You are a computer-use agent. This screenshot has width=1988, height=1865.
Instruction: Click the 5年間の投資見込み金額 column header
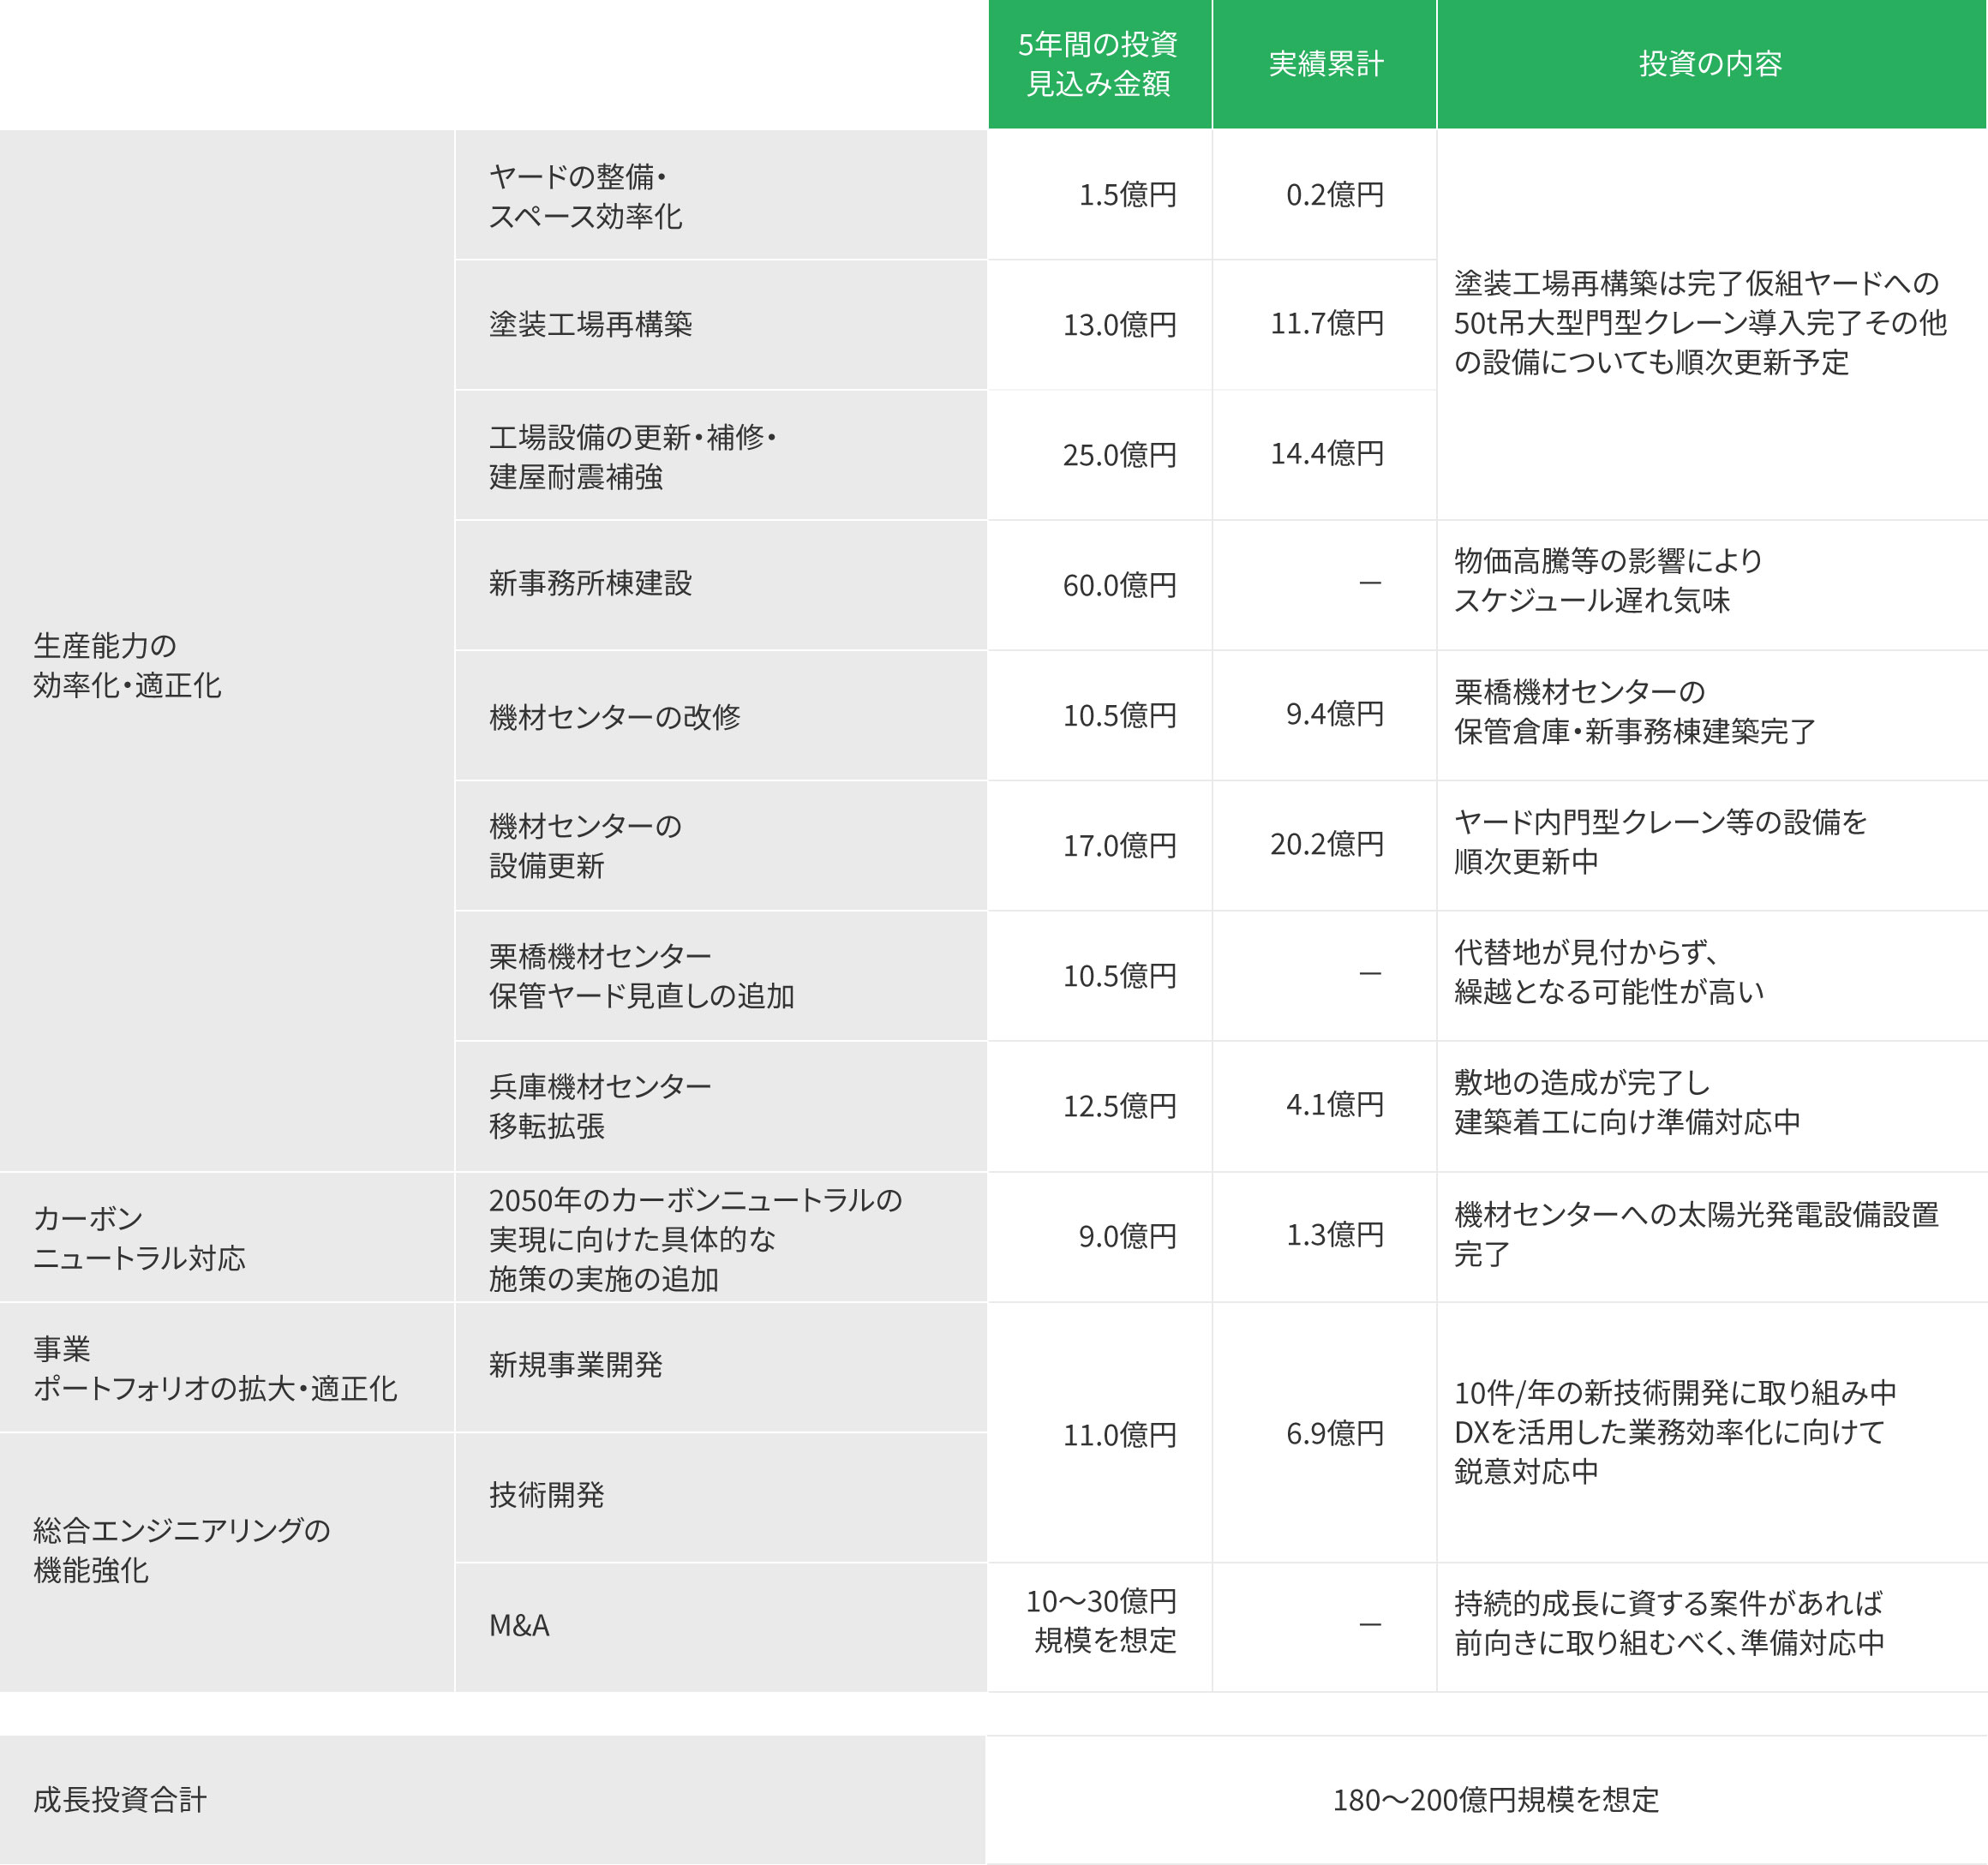click(x=1099, y=64)
